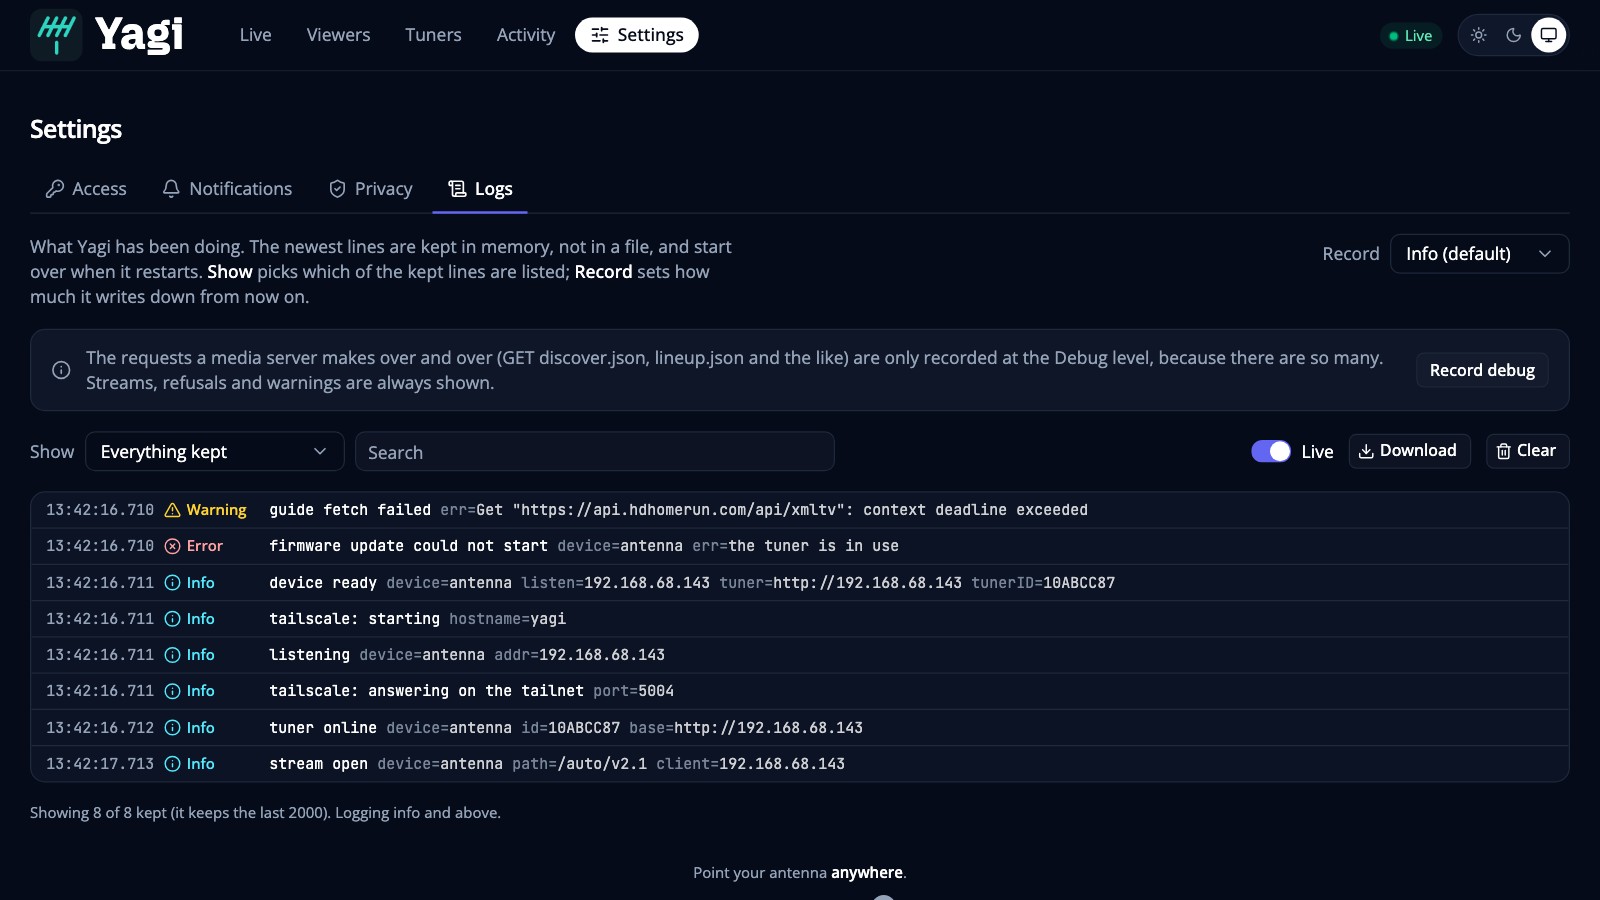Open the Live page in navigation
The image size is (1600, 900).
[x=256, y=35]
